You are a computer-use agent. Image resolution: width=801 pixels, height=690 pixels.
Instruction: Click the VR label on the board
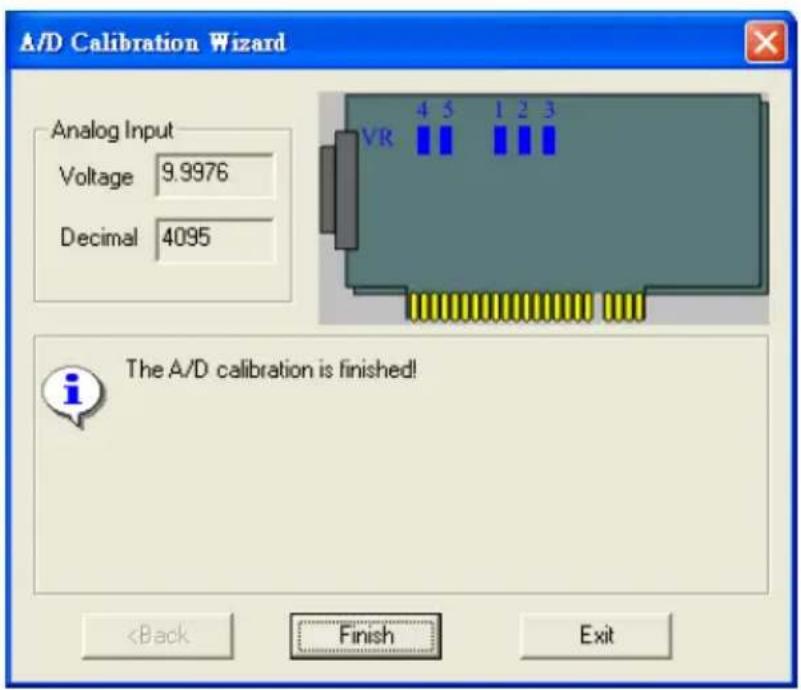[378, 138]
